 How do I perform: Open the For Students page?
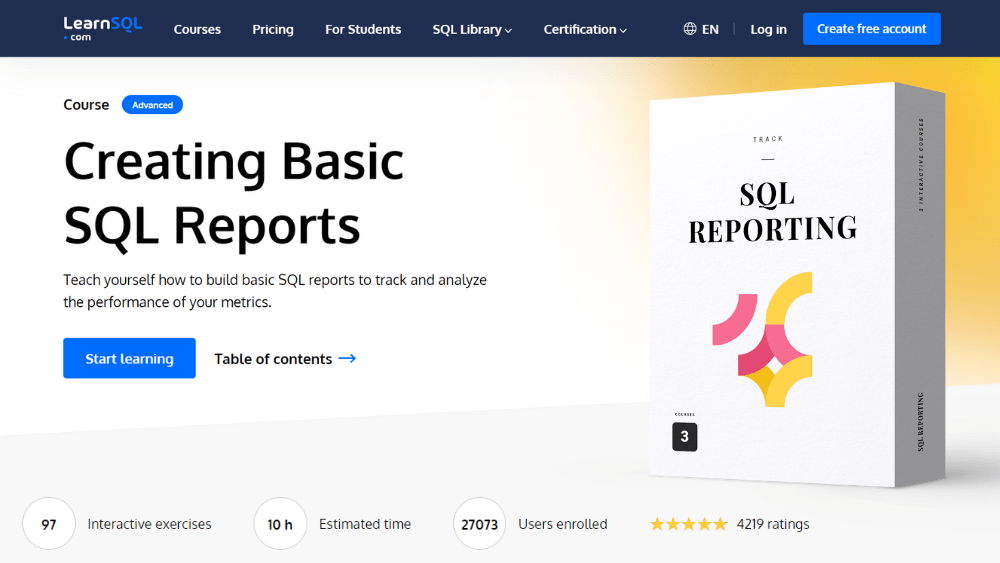point(363,29)
